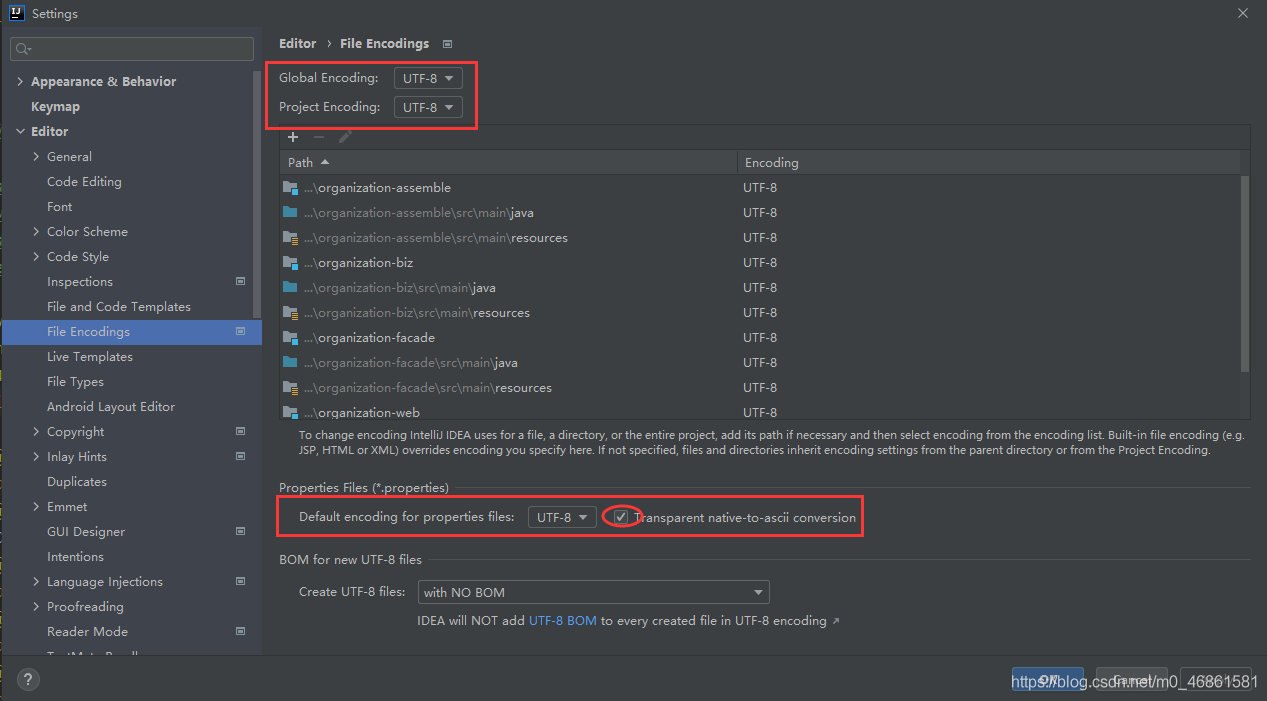Collapse the Editor section
This screenshot has height=701, width=1267.
20,132
